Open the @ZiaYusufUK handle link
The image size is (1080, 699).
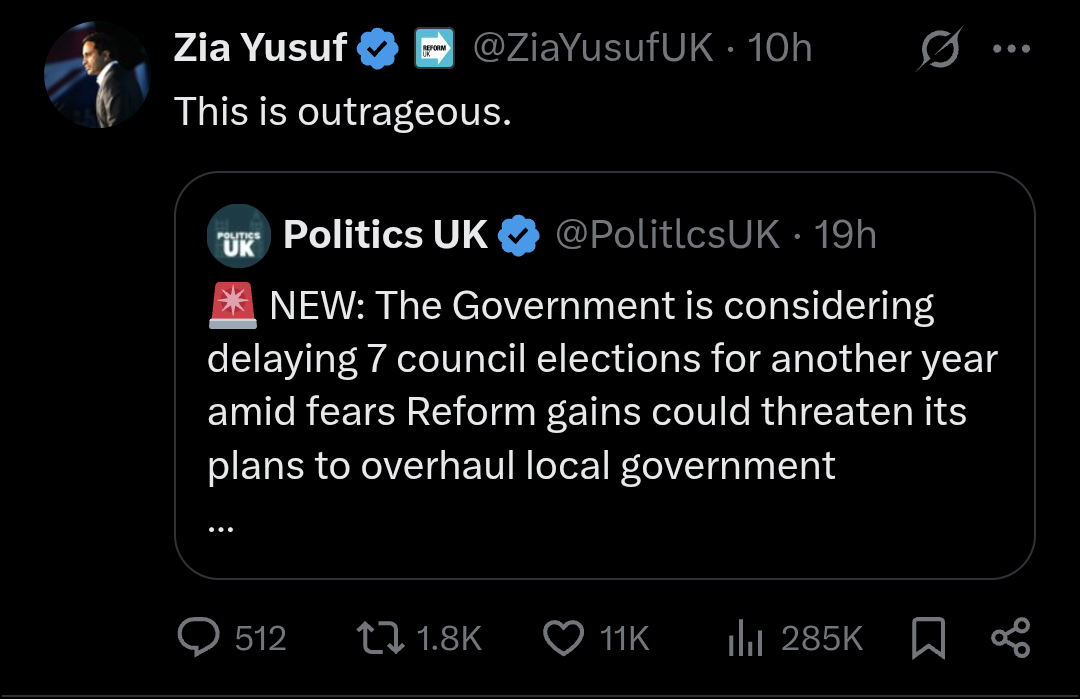592,47
